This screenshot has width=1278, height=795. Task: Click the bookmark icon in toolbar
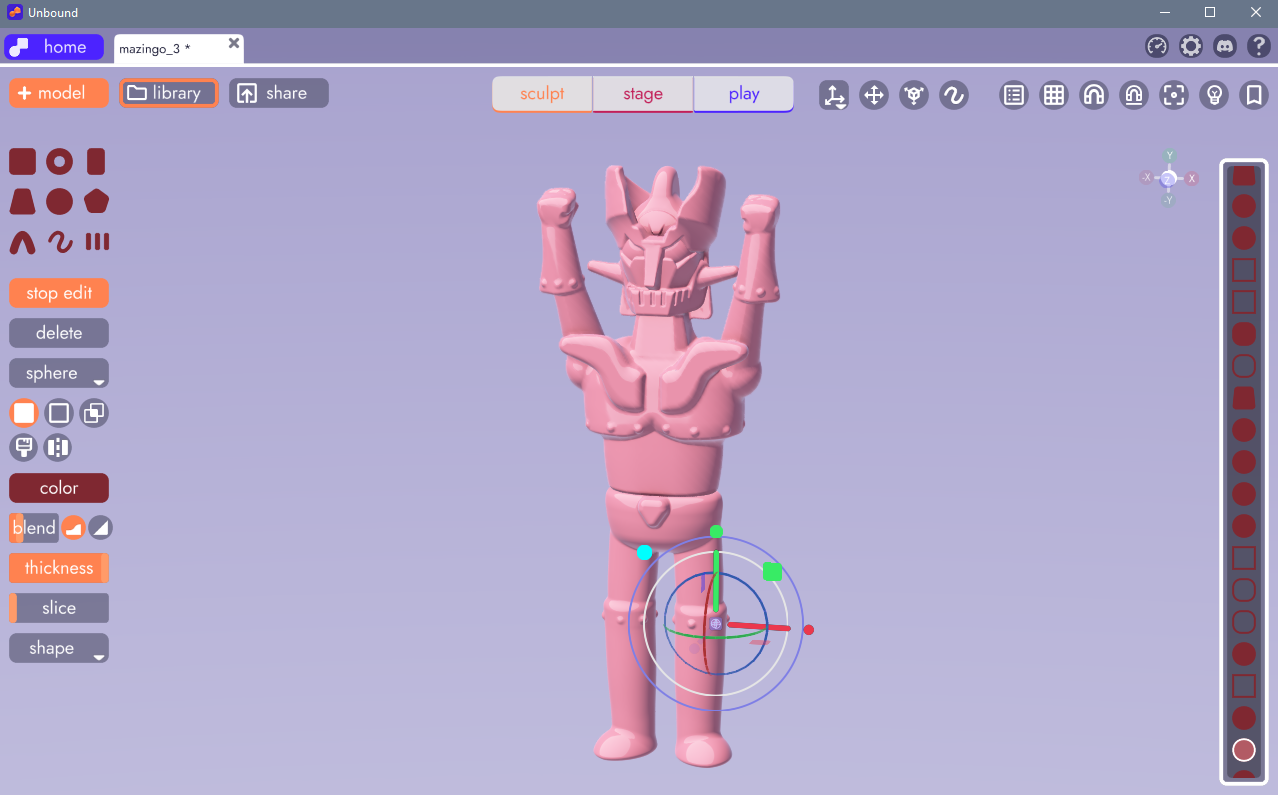[x=1252, y=95]
